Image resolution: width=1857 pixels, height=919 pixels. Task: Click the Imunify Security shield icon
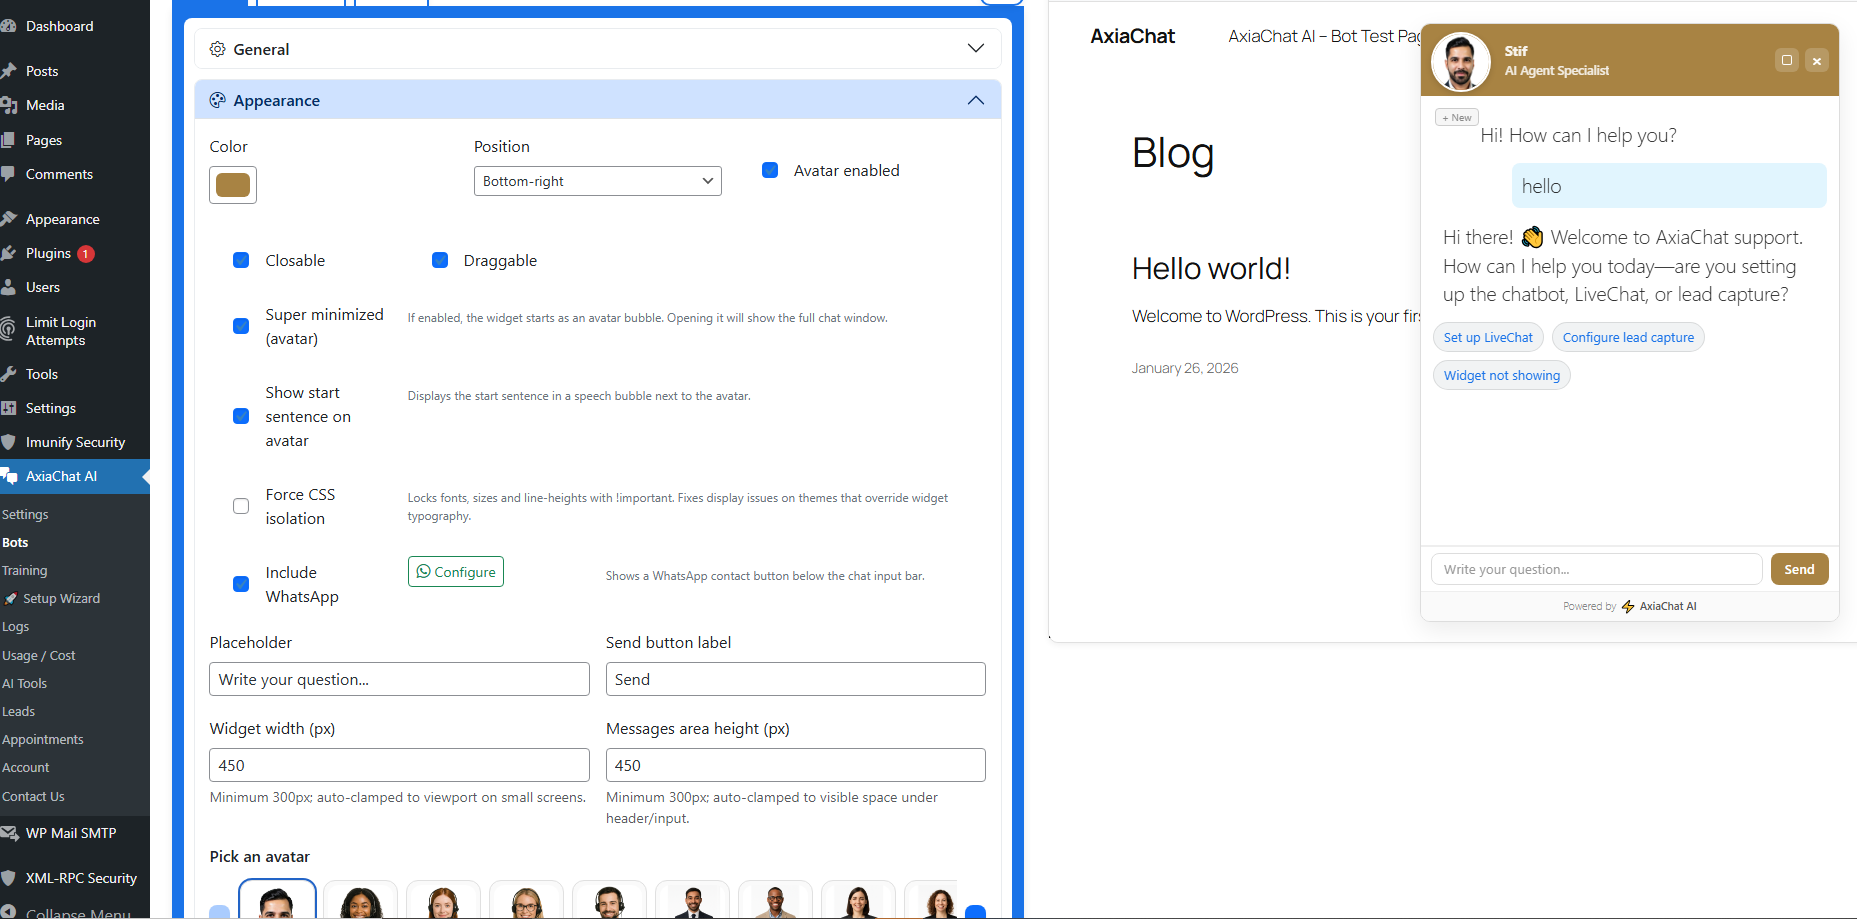pyautogui.click(x=9, y=442)
